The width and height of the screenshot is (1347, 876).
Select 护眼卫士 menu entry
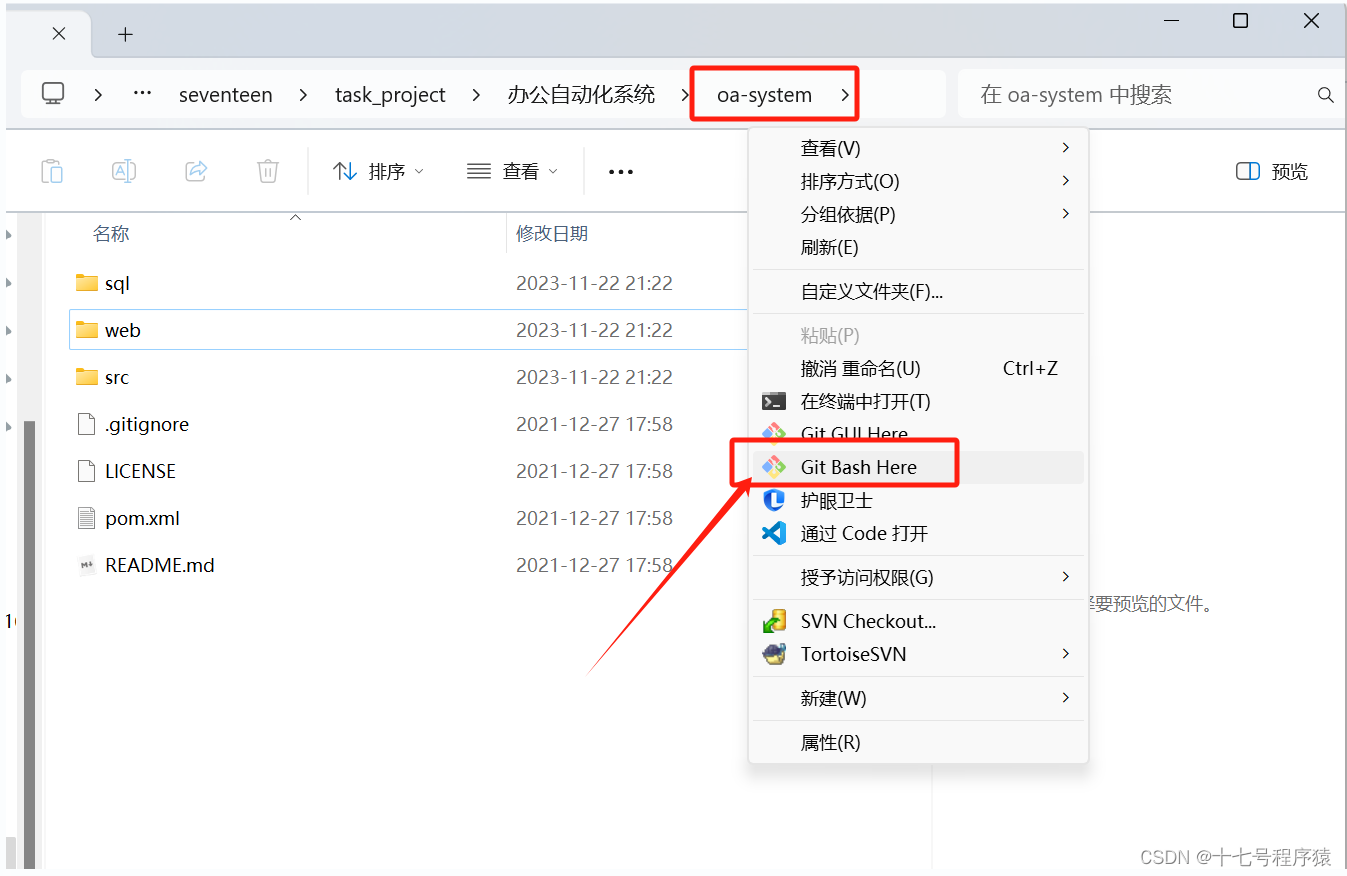(x=918, y=500)
